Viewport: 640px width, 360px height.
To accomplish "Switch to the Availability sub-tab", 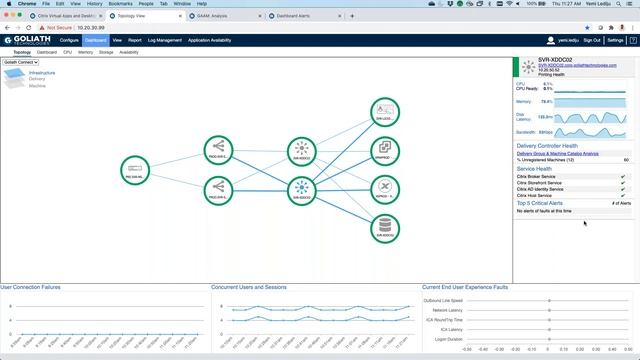I will 129,52.
